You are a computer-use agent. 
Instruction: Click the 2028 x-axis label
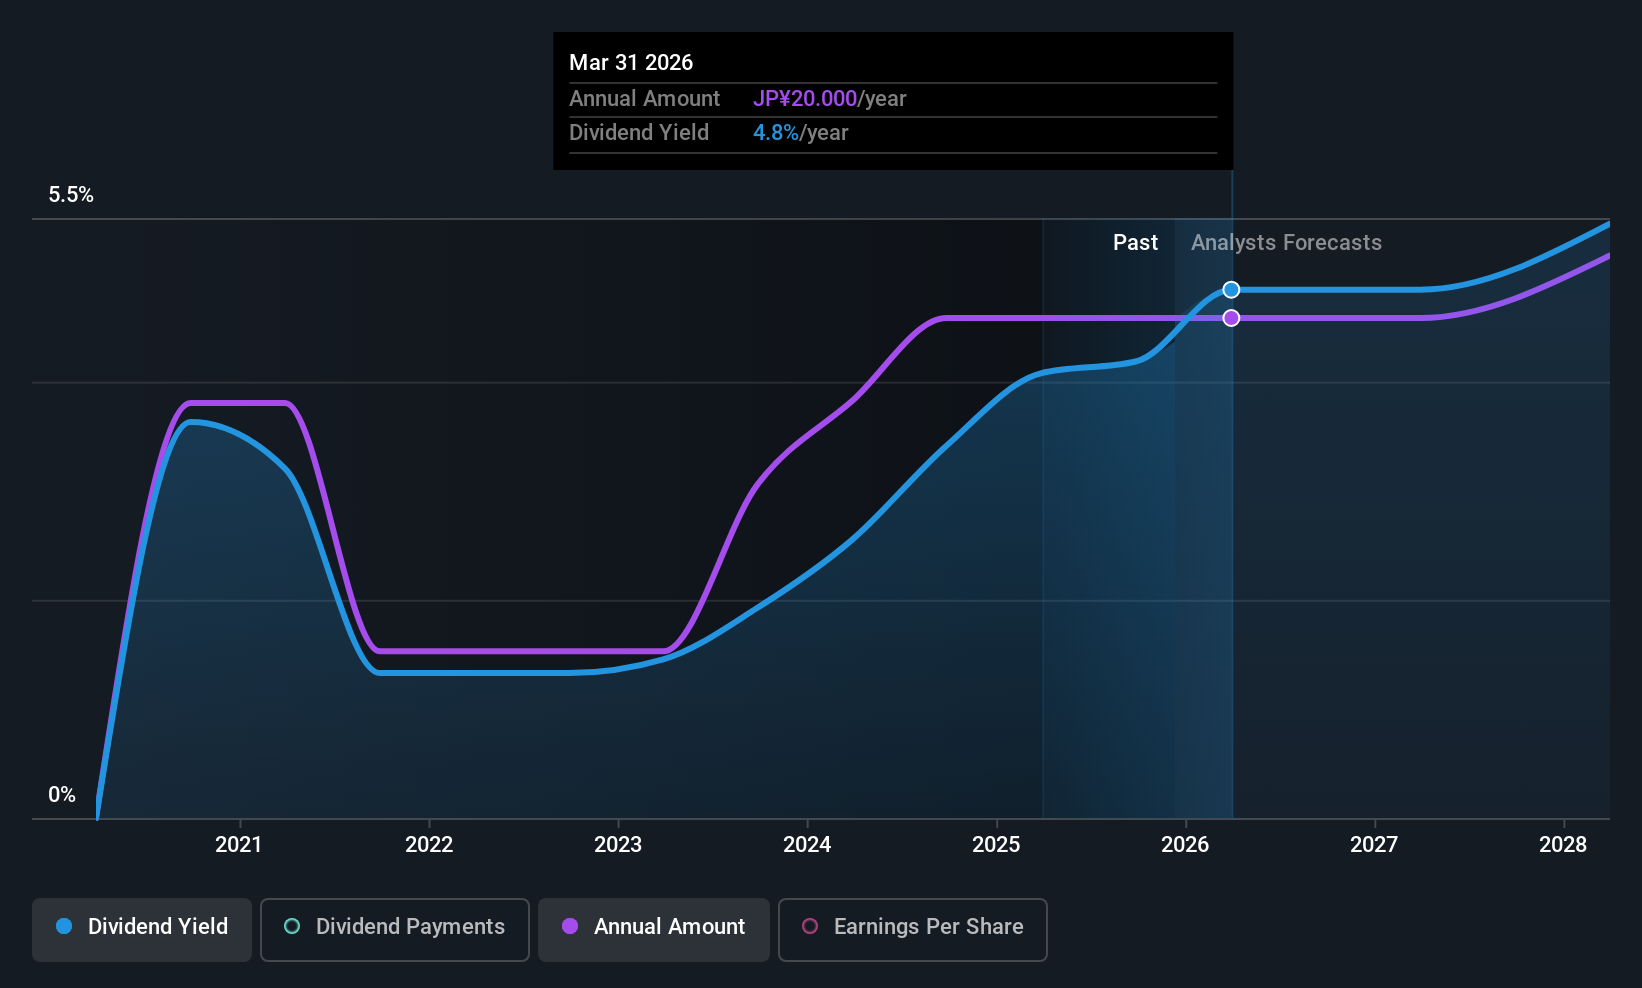[1563, 845]
